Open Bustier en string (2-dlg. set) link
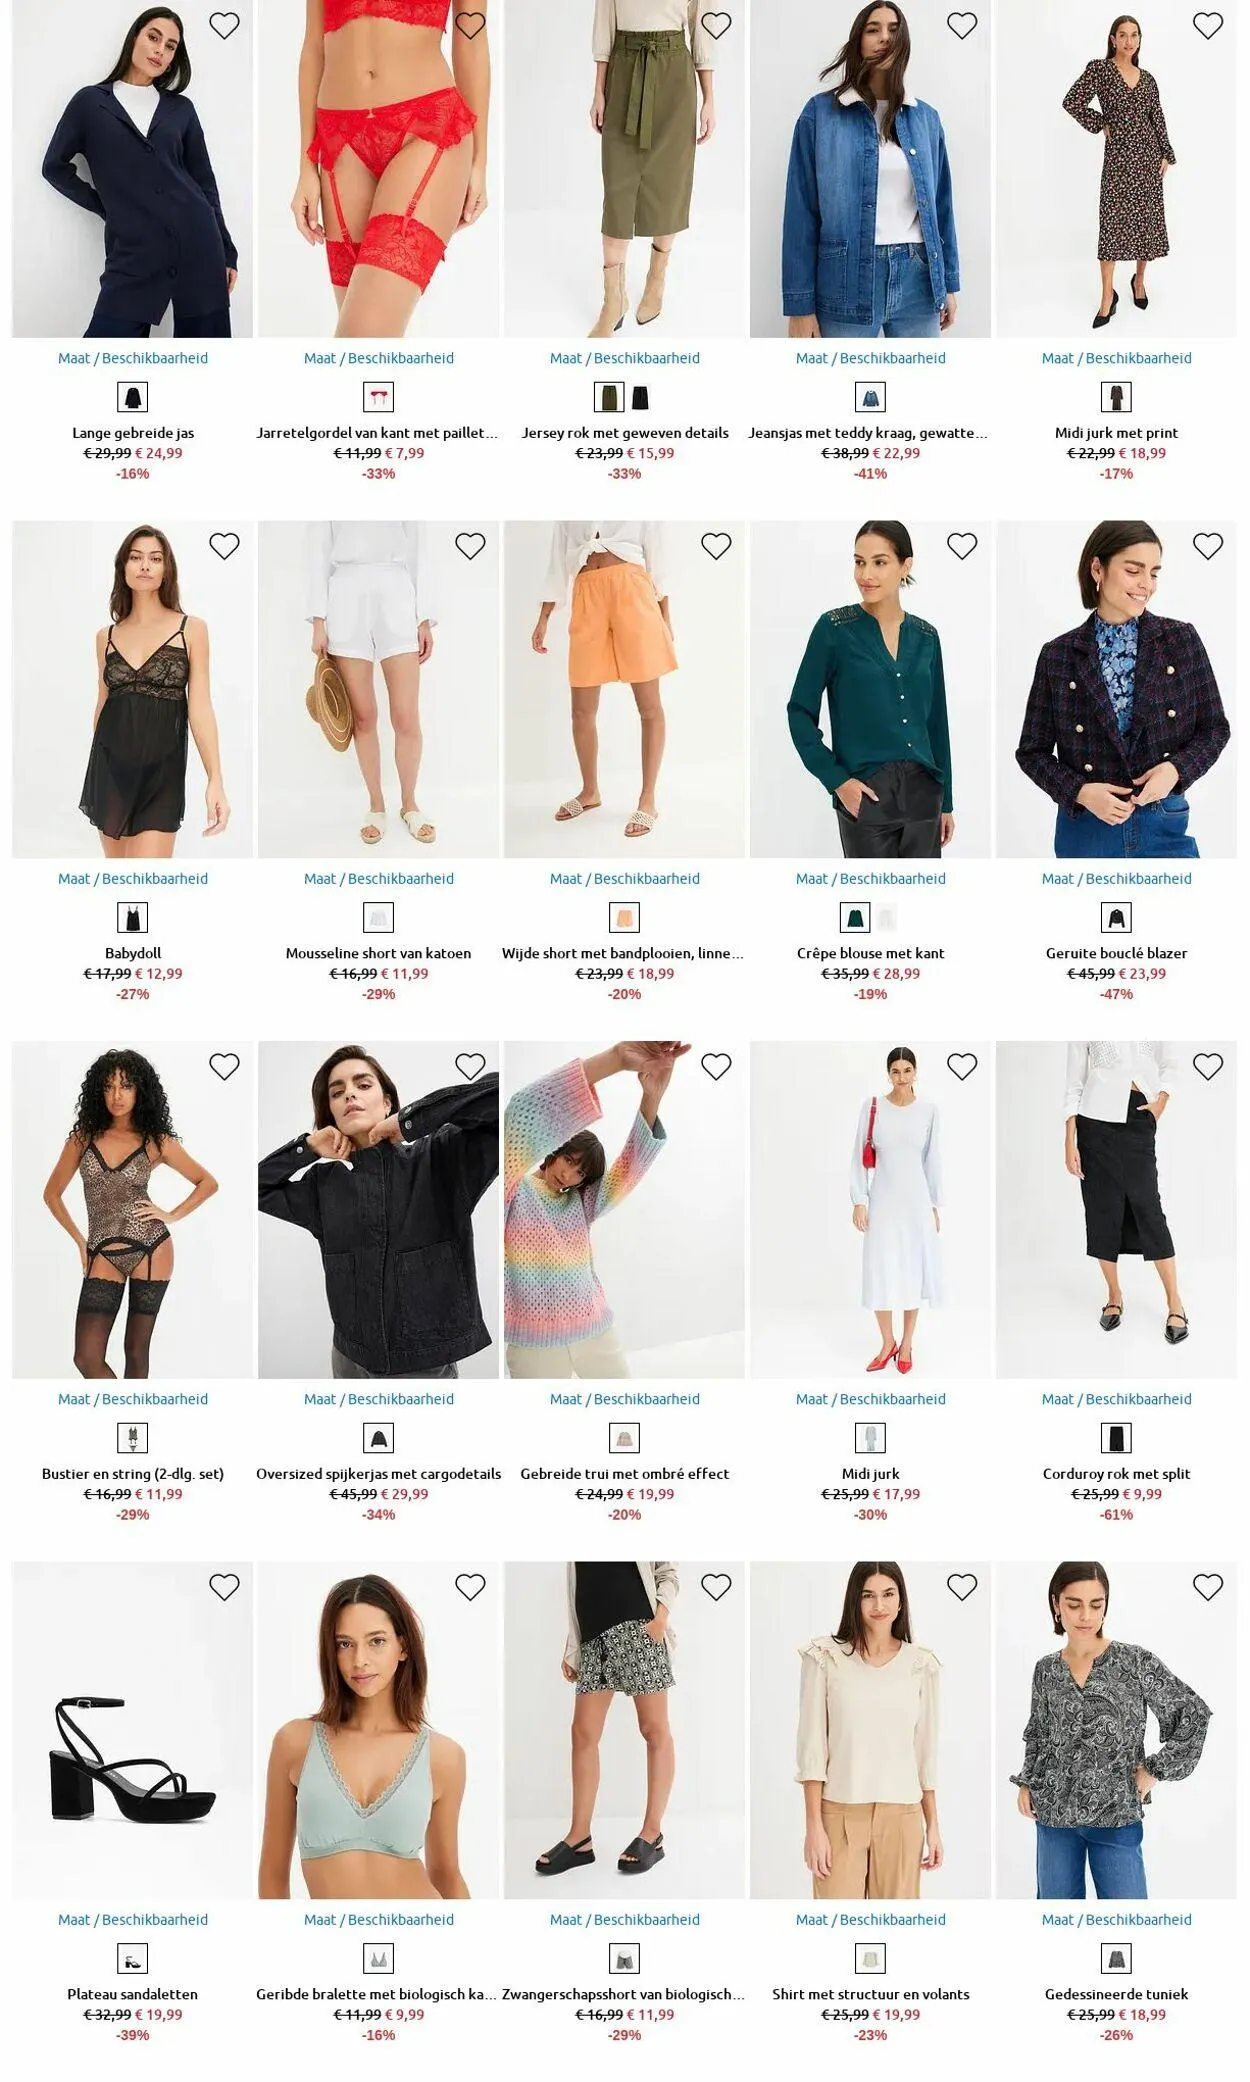The width and height of the screenshot is (1250, 2082). coord(133,1474)
